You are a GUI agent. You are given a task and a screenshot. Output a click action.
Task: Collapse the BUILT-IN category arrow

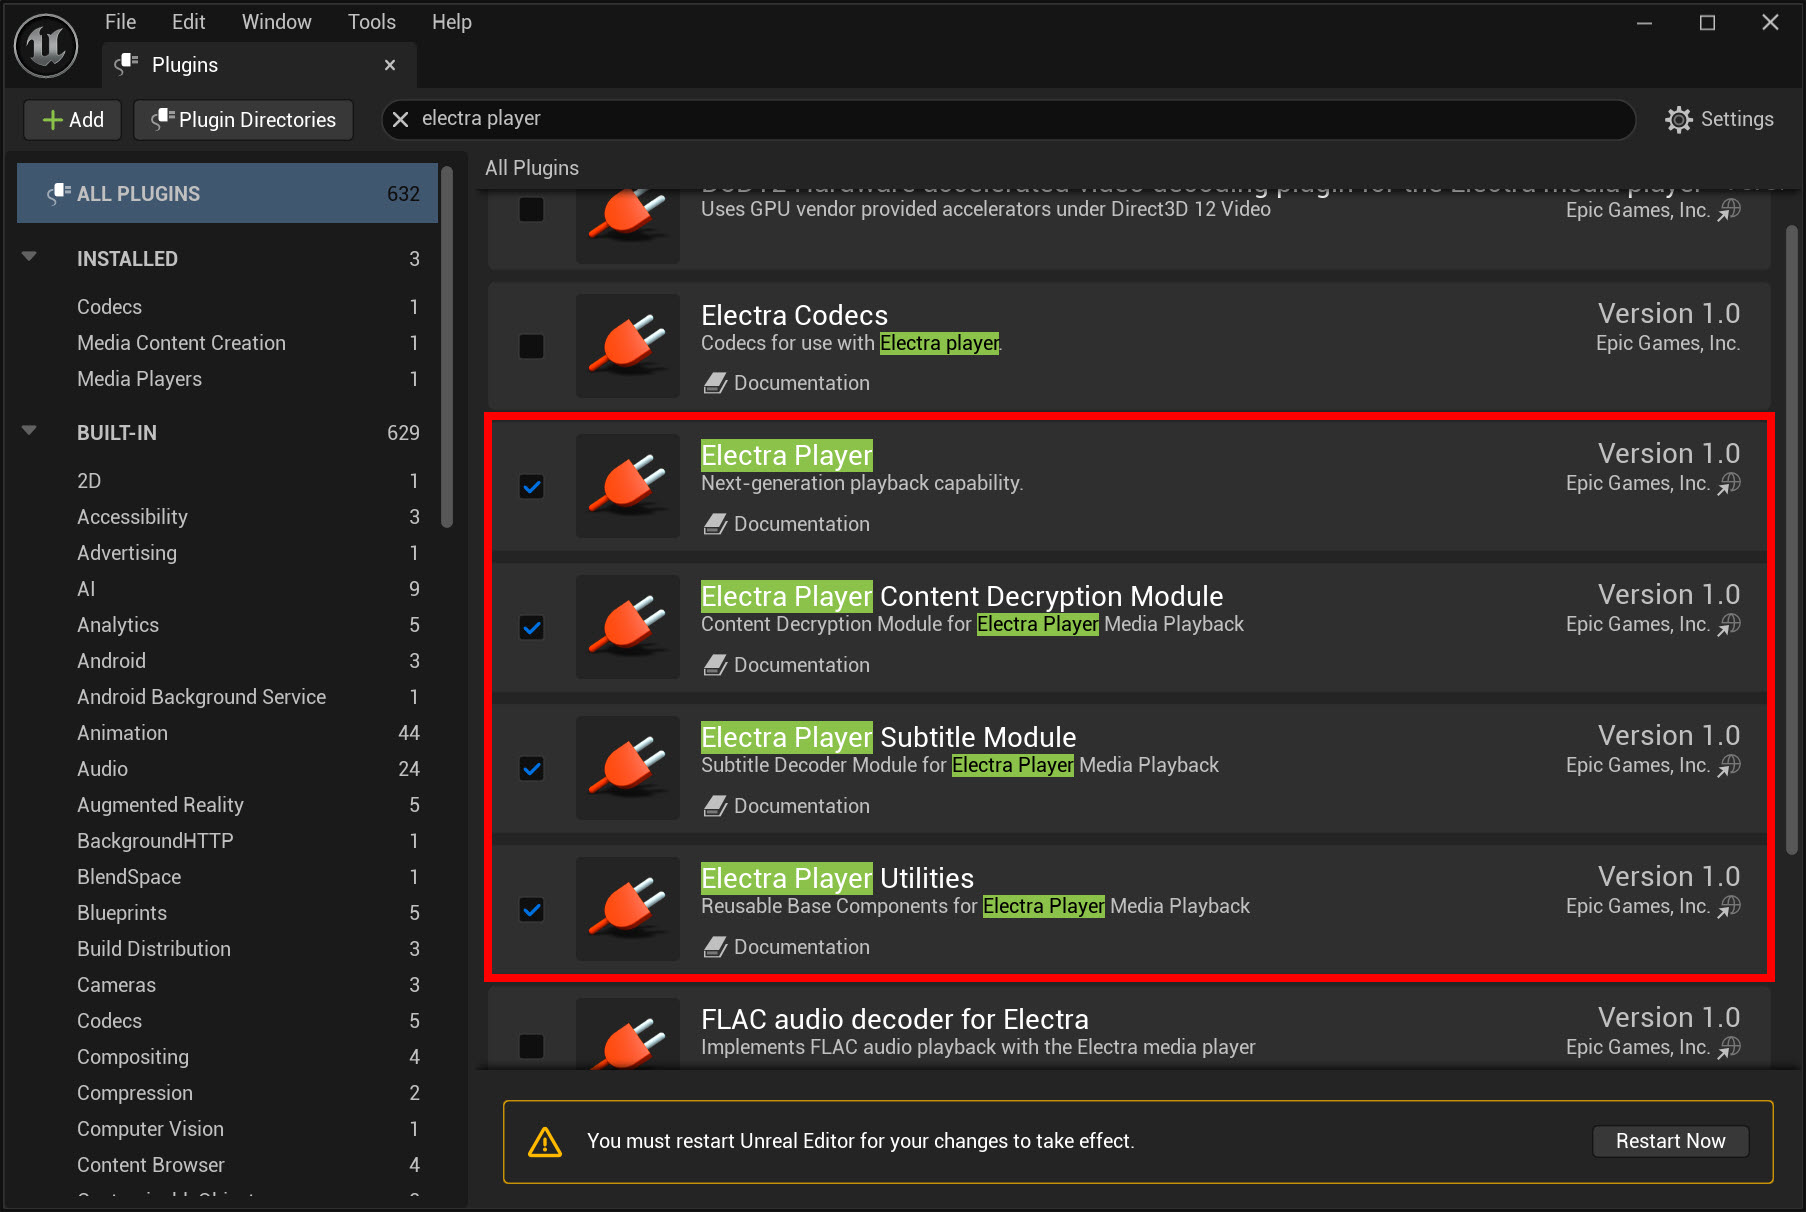point(29,431)
